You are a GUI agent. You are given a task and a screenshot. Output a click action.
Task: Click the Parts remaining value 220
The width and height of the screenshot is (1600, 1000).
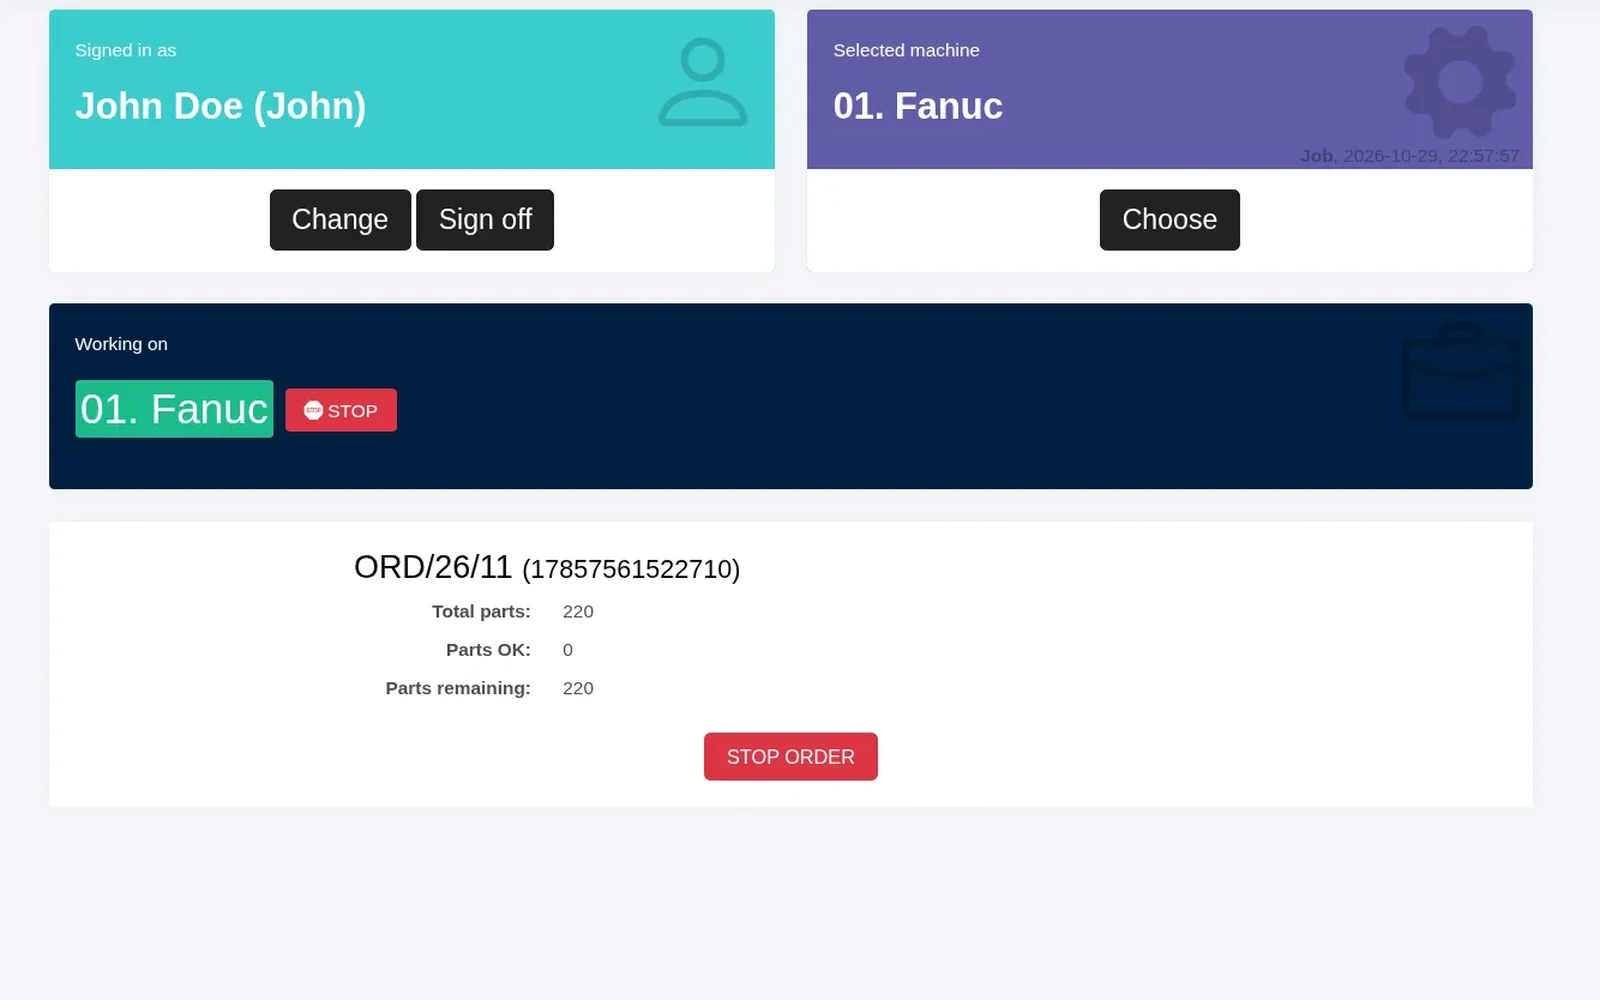578,689
